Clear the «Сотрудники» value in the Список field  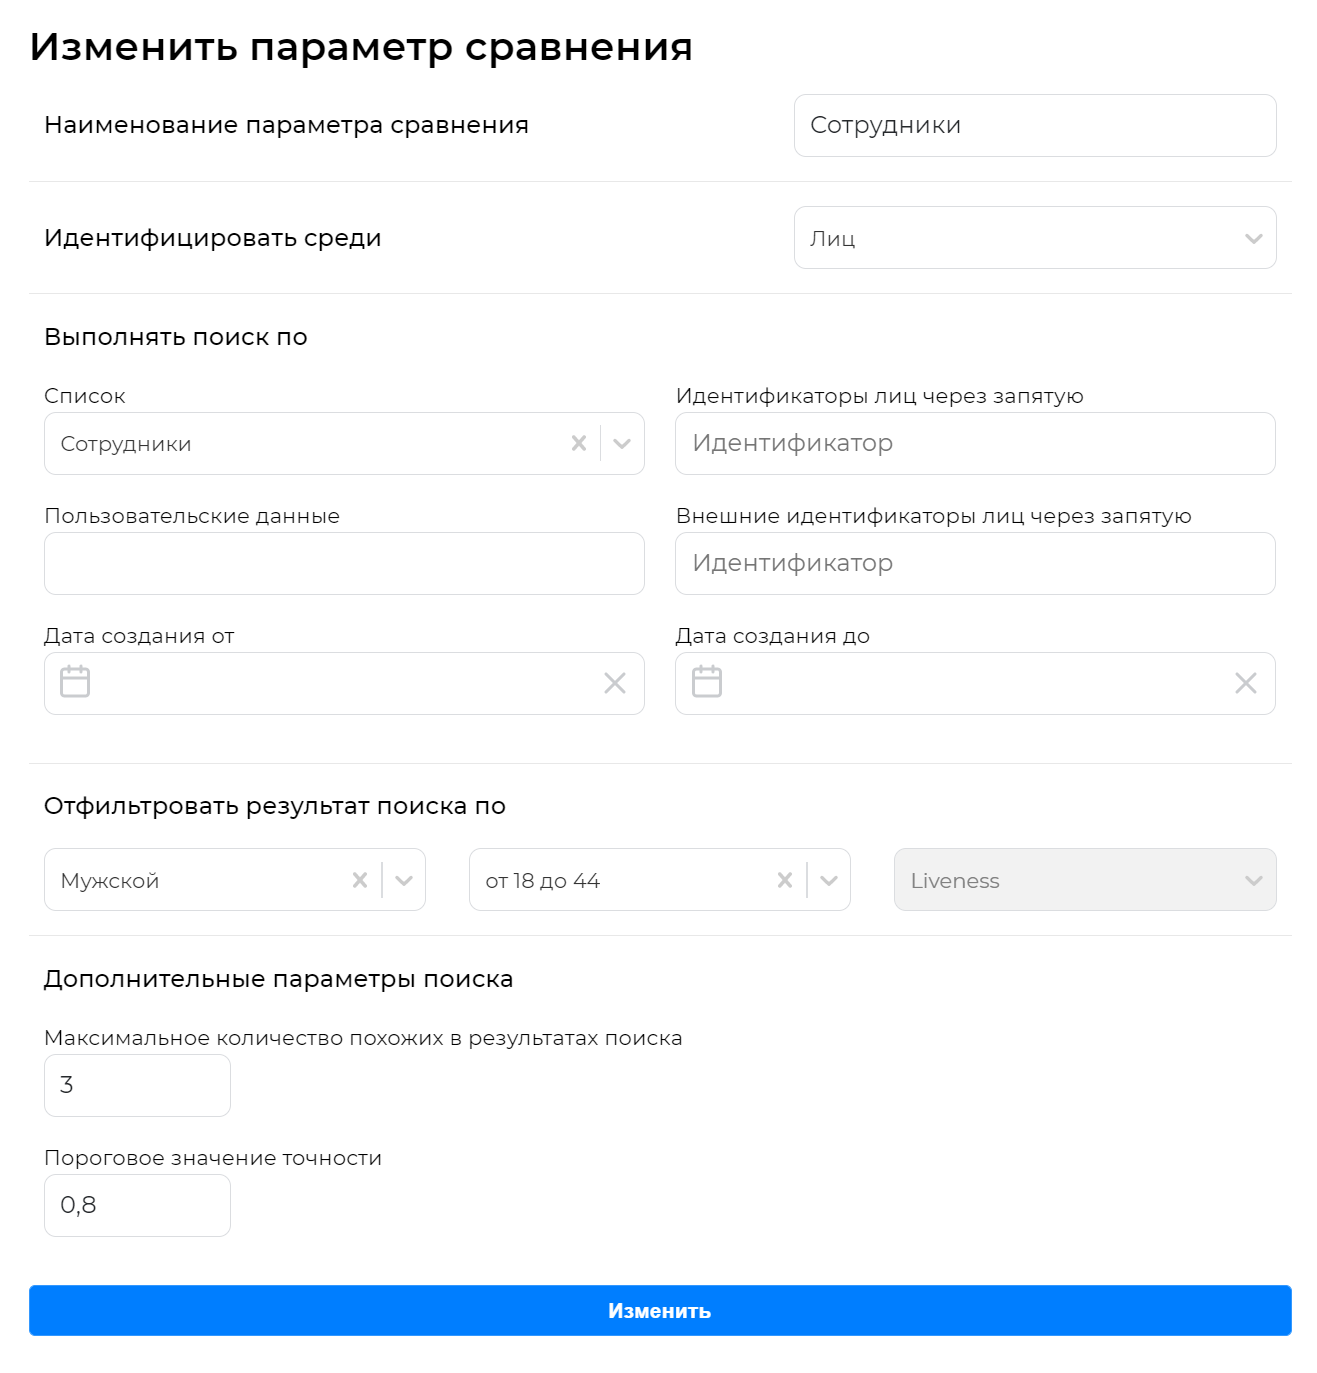[x=578, y=442]
